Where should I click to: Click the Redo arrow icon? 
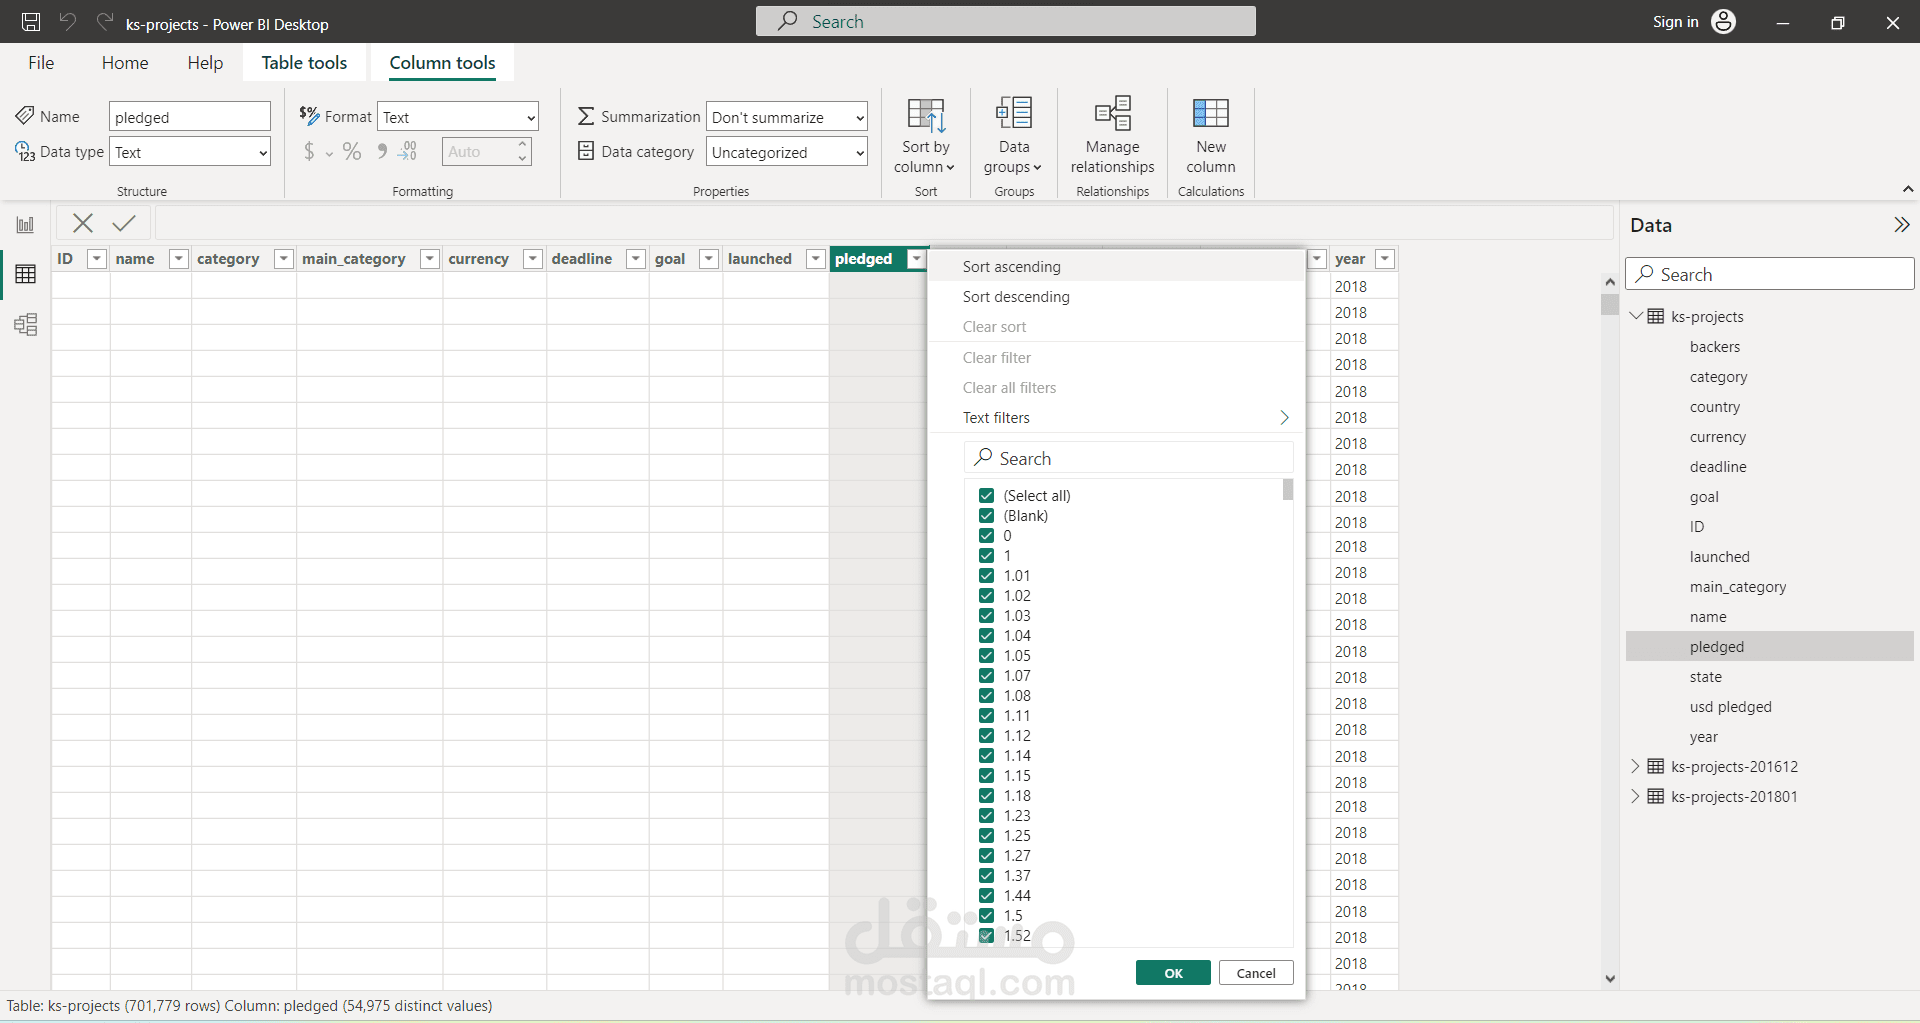coord(104,21)
